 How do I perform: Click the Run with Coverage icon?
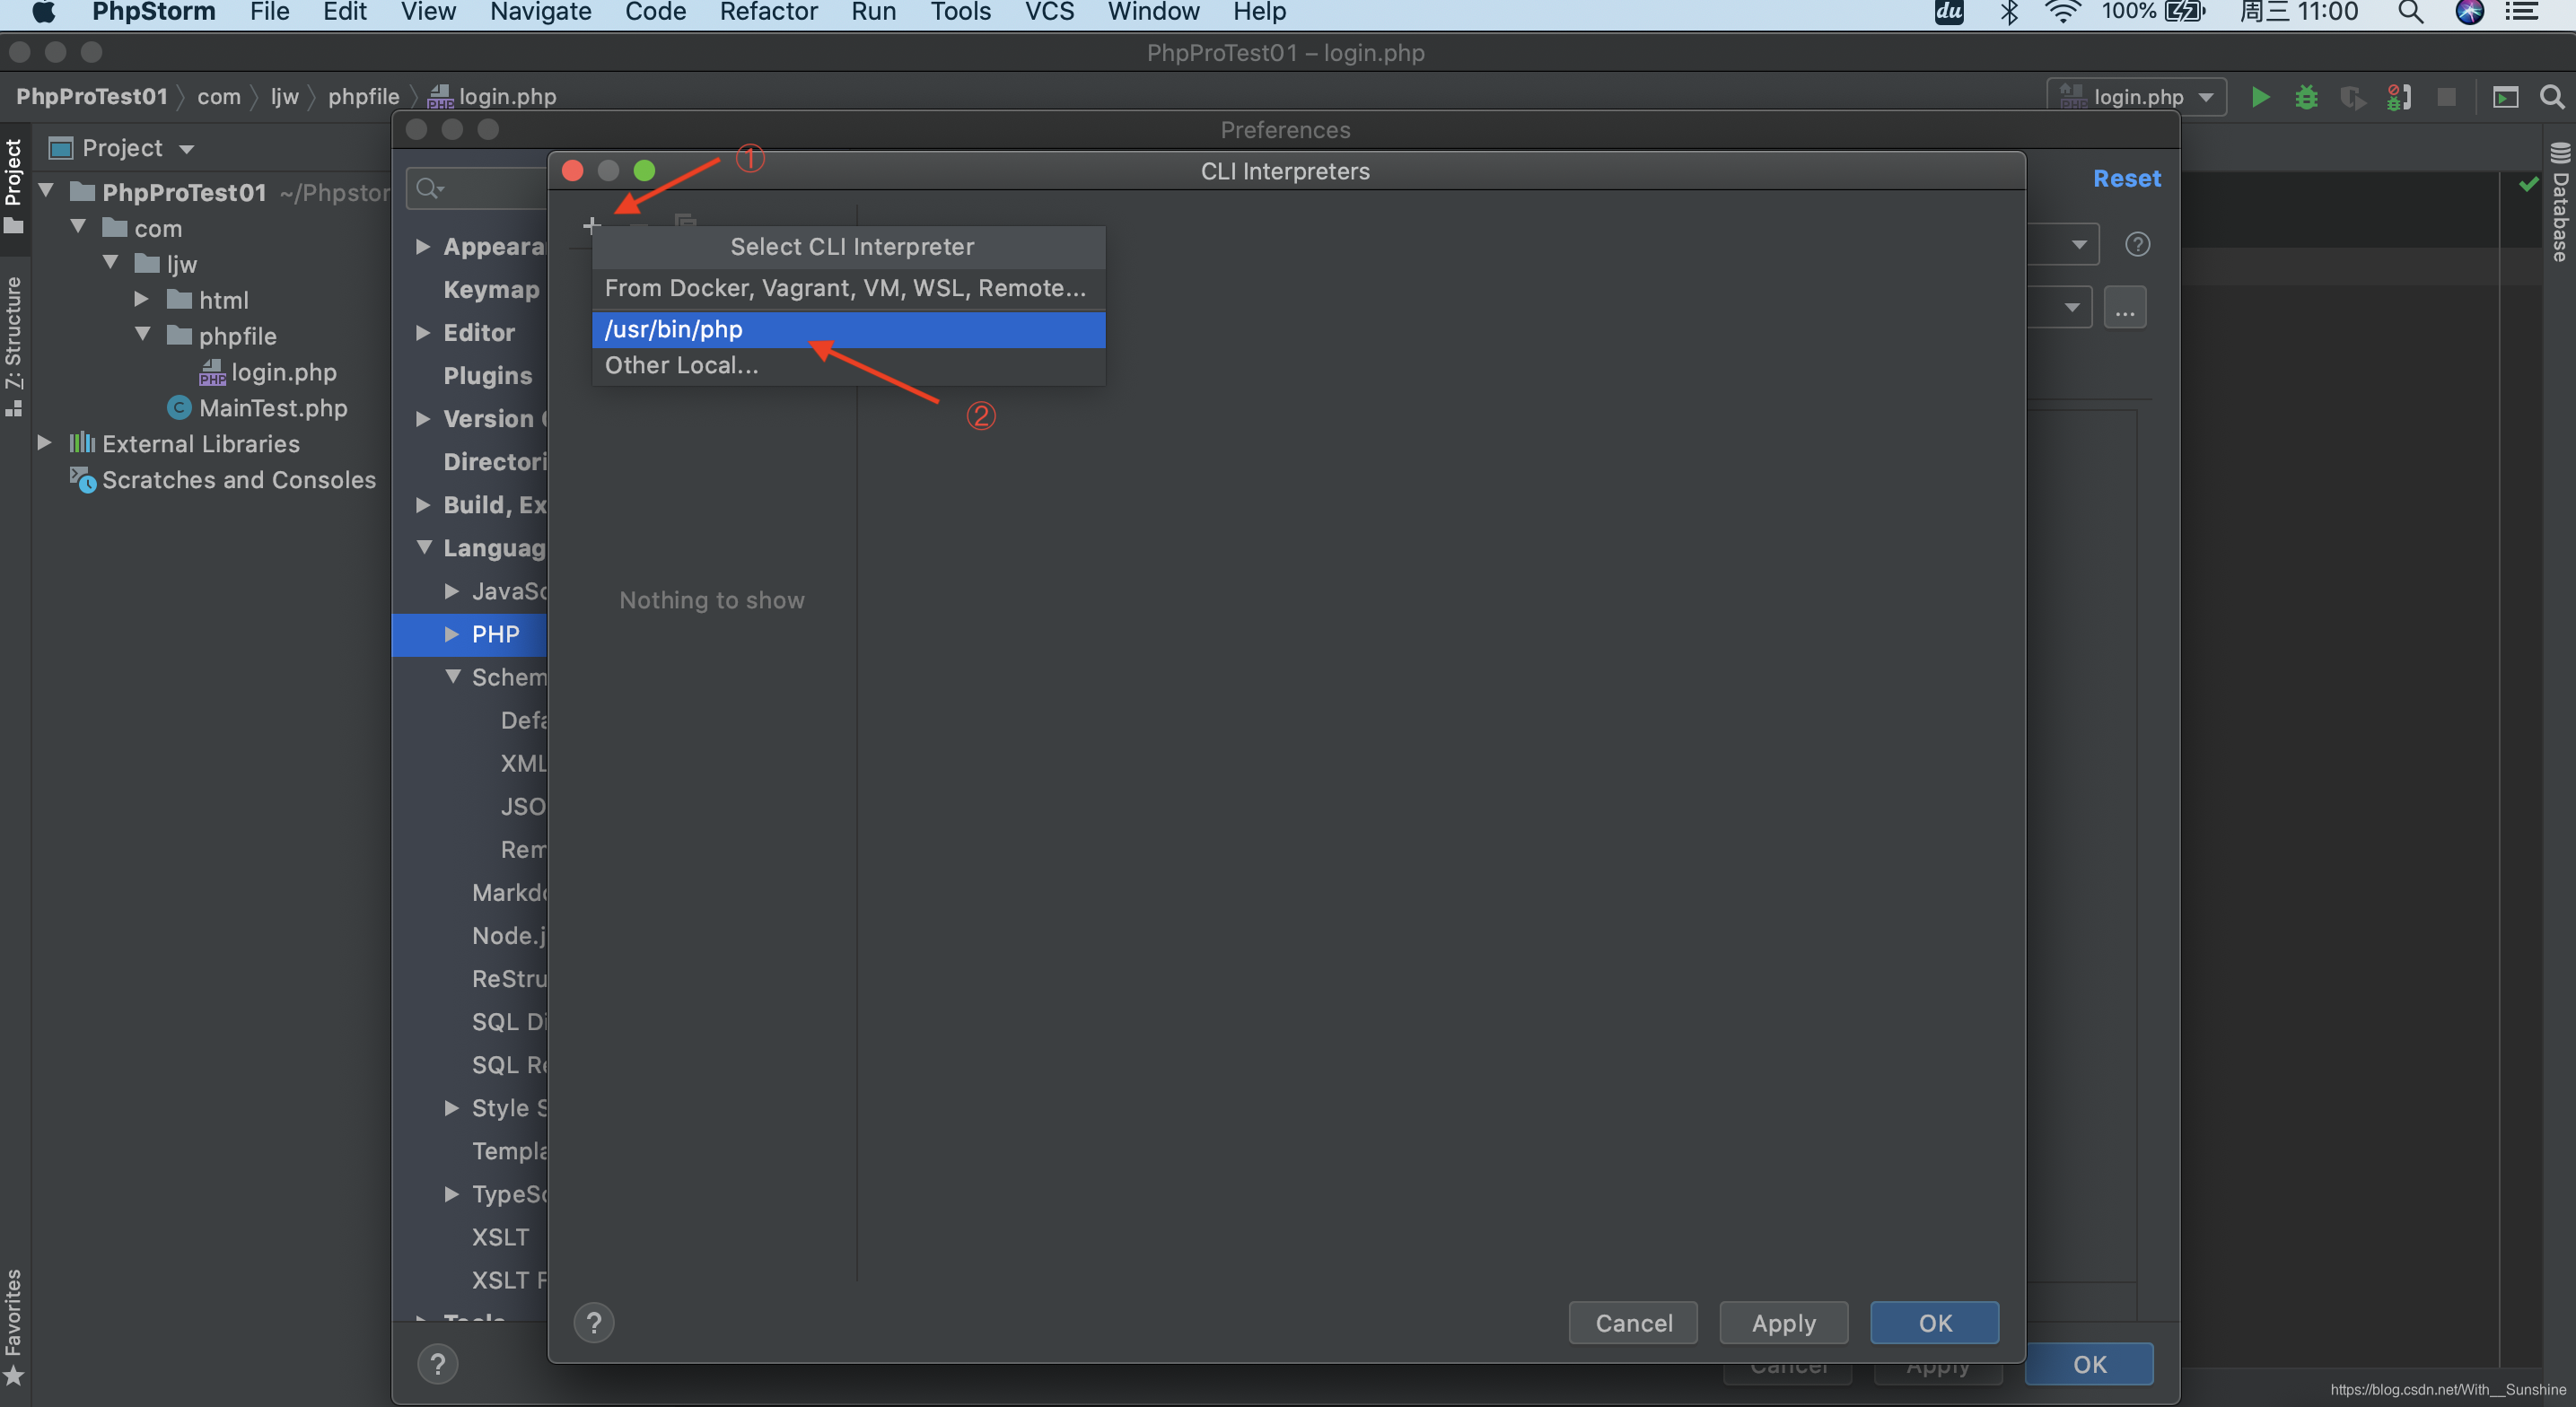pyautogui.click(x=2352, y=97)
